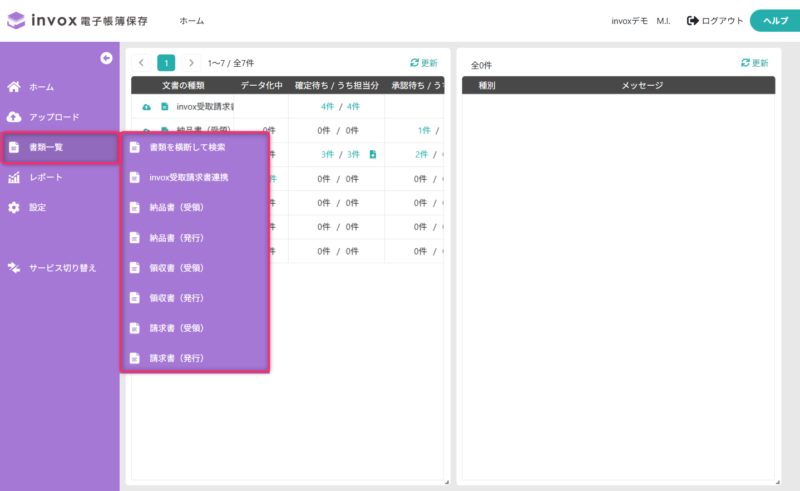Click the M.I. user initials
Screen dimensions: 800x491
[663, 21]
